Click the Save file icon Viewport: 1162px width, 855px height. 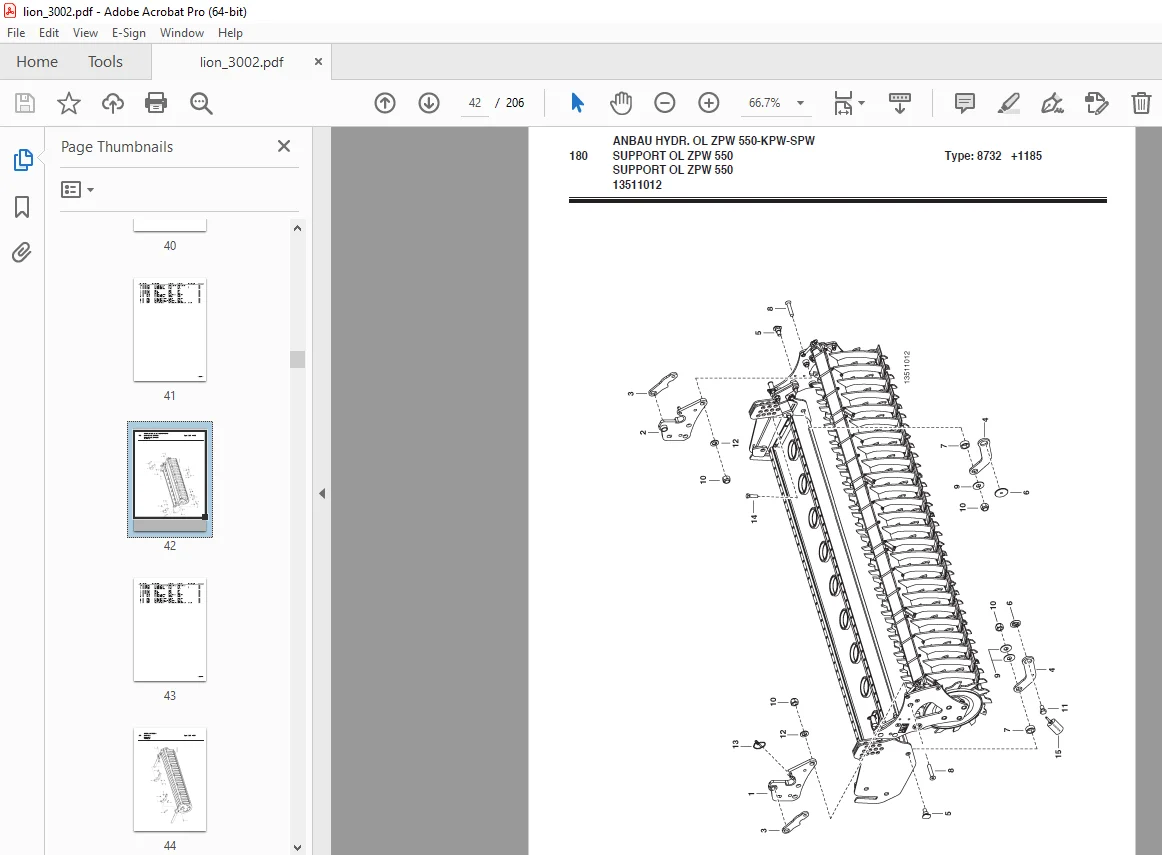point(25,103)
